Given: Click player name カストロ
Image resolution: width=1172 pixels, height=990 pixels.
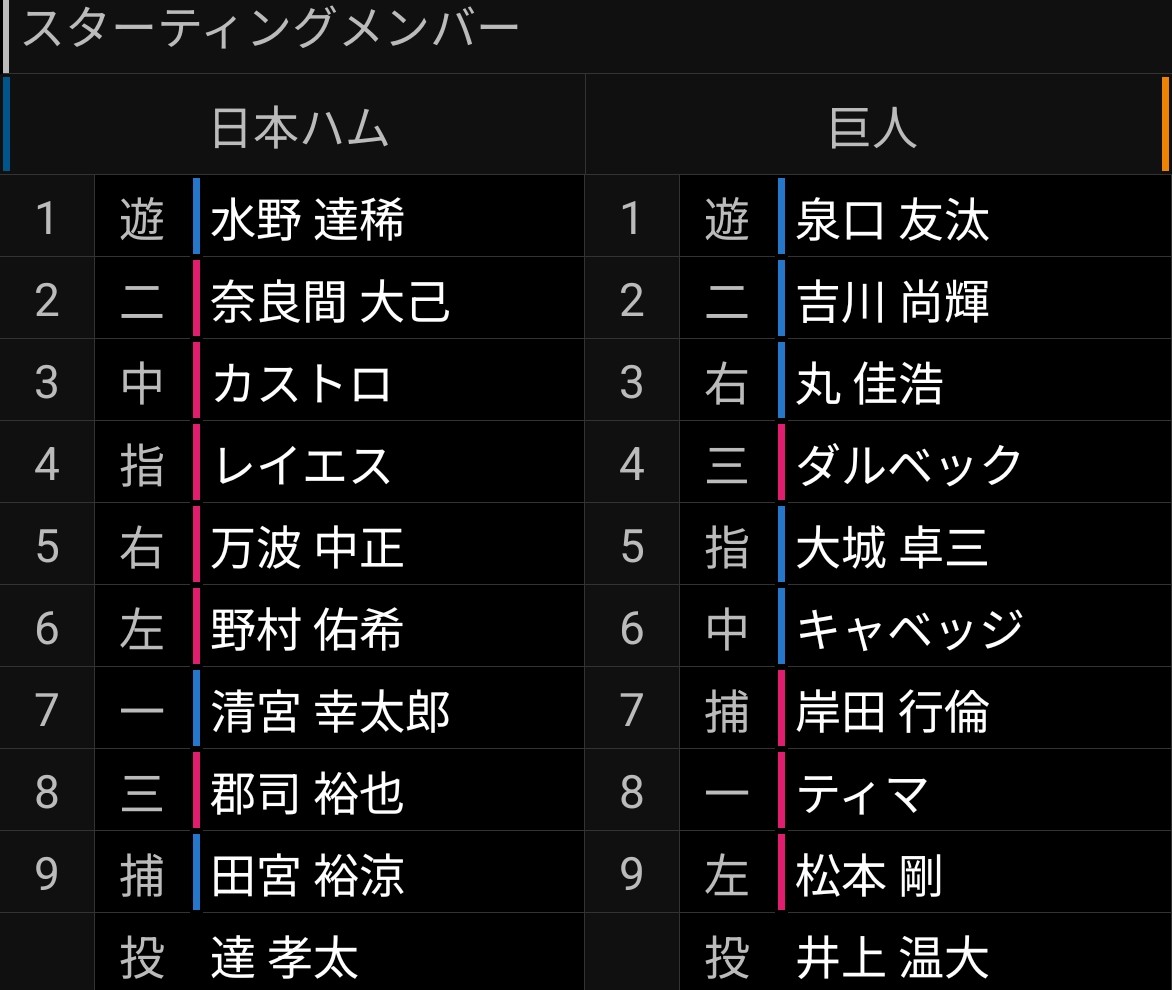Looking at the screenshot, I should [301, 383].
